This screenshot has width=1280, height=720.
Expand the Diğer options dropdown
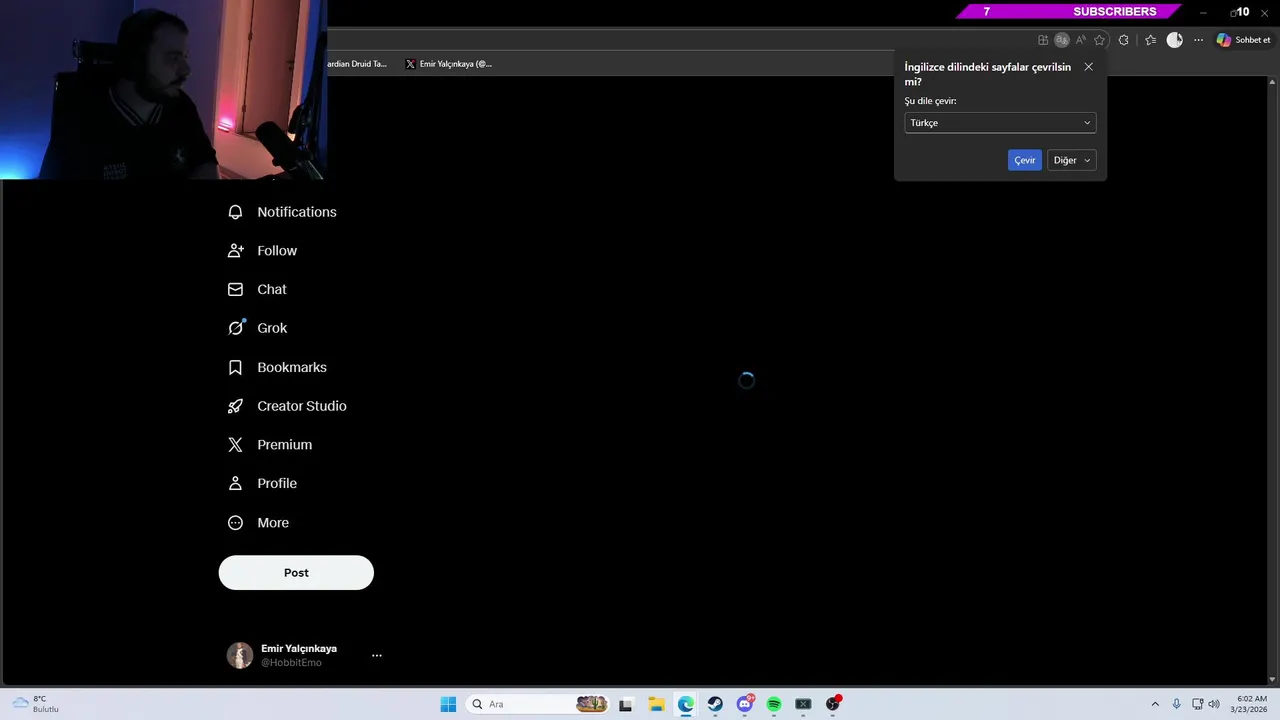[x=1072, y=160]
